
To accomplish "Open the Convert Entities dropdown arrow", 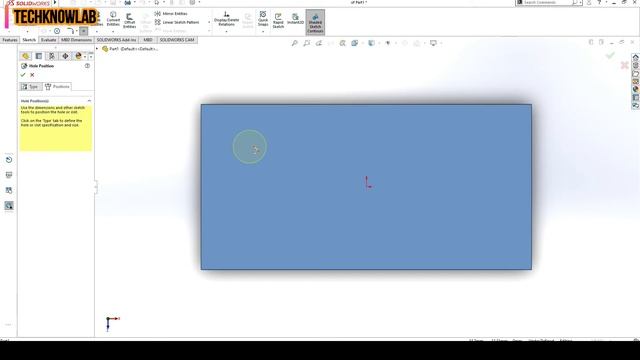I will (x=113, y=30).
